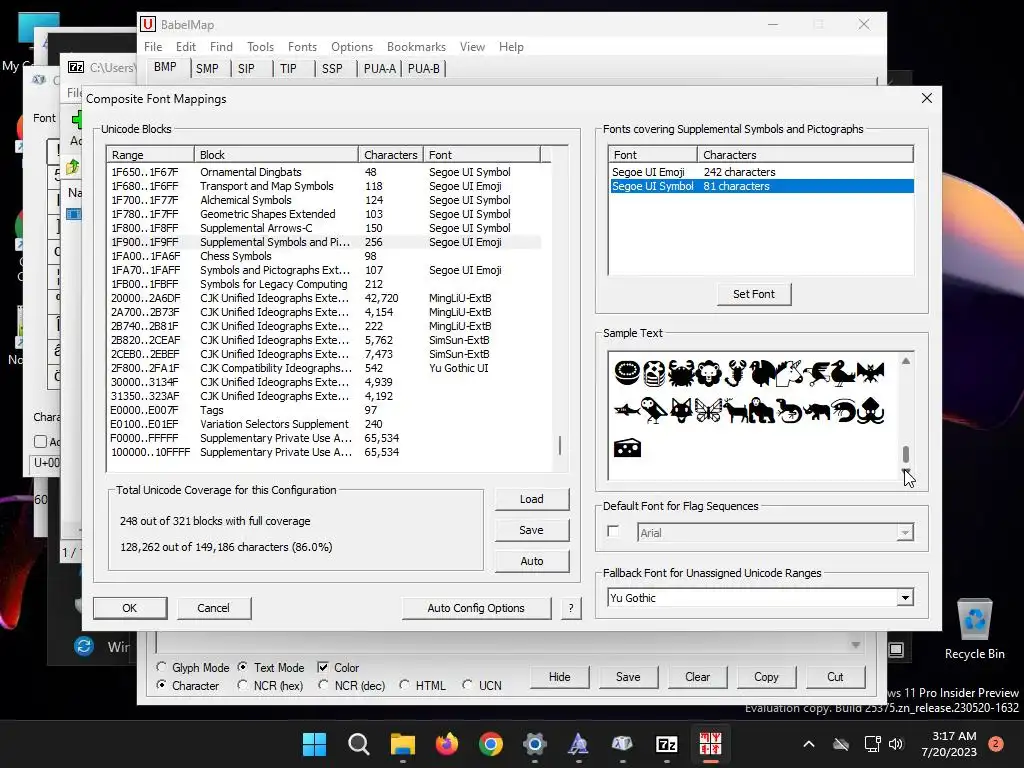This screenshot has width=1024, height=768.
Task: Select Alchemical Symbols block row
Action: (324, 200)
